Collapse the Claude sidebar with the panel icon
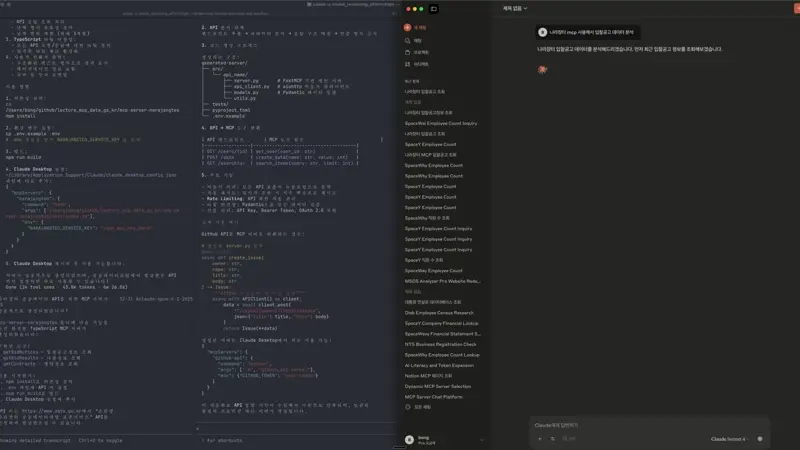 [x=434, y=9]
